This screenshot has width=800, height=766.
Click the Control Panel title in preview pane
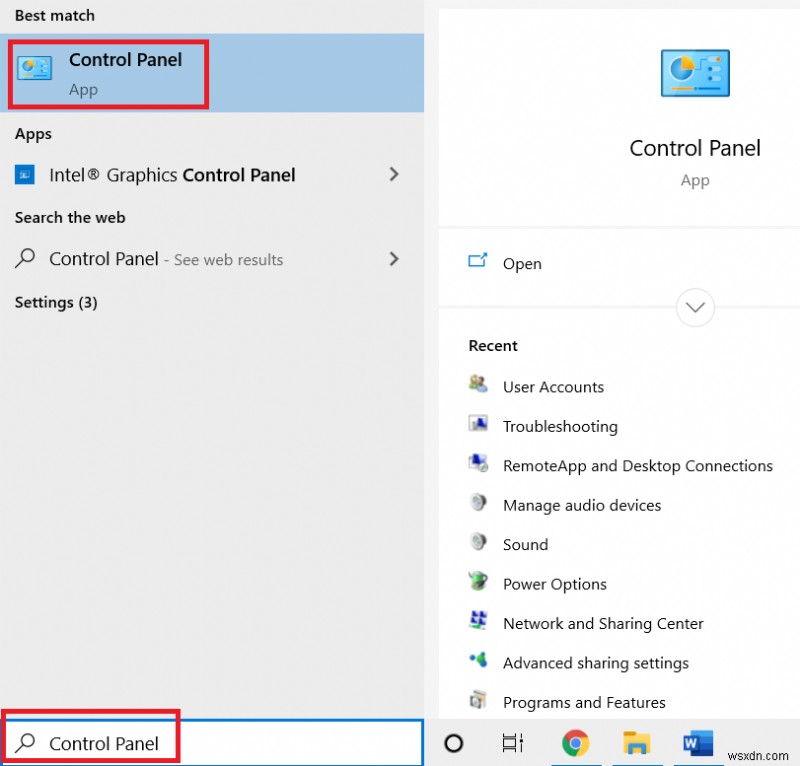tap(695, 149)
